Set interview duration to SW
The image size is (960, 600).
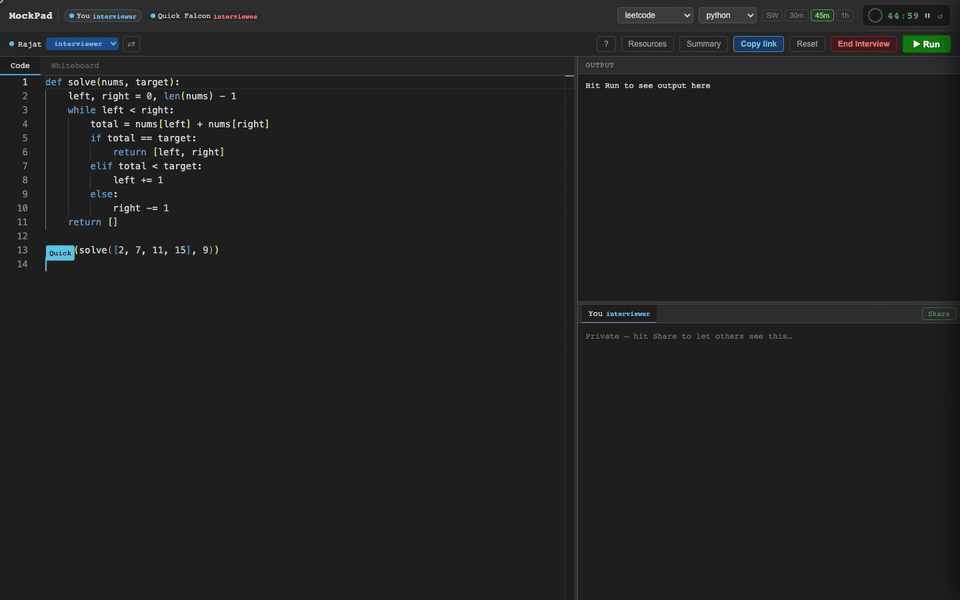coord(772,15)
